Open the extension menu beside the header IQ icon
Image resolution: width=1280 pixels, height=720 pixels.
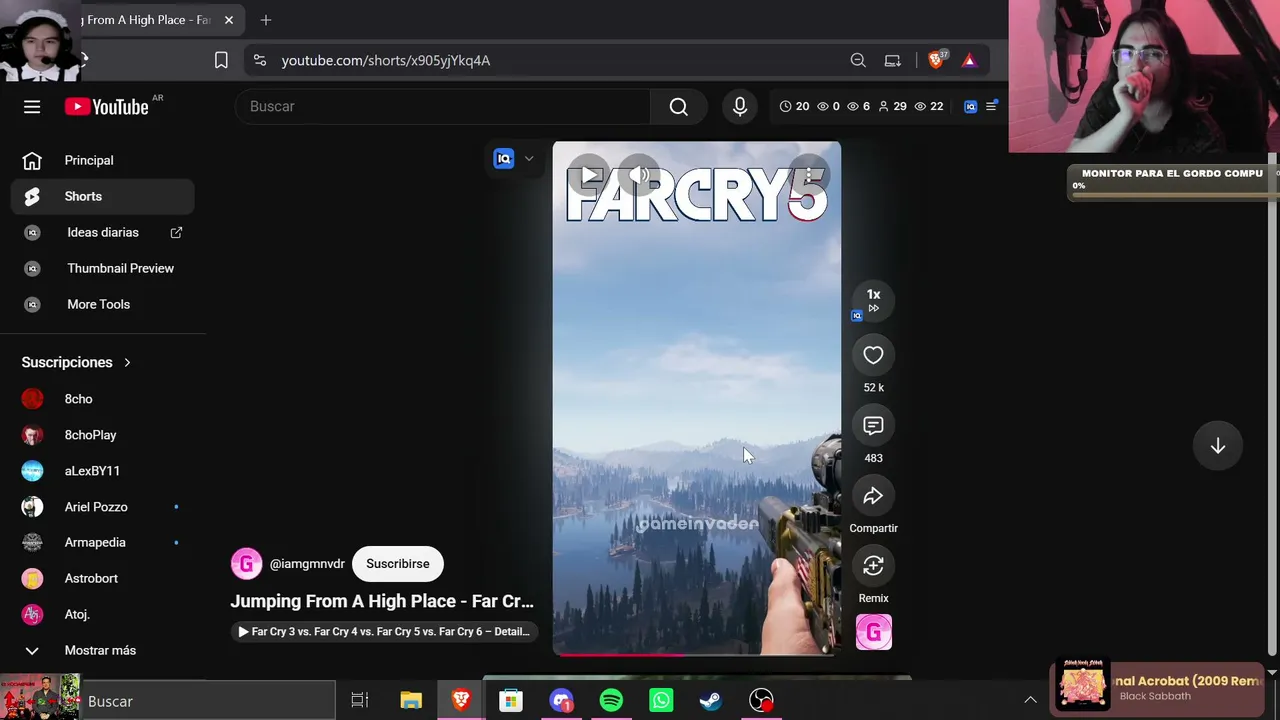(991, 106)
